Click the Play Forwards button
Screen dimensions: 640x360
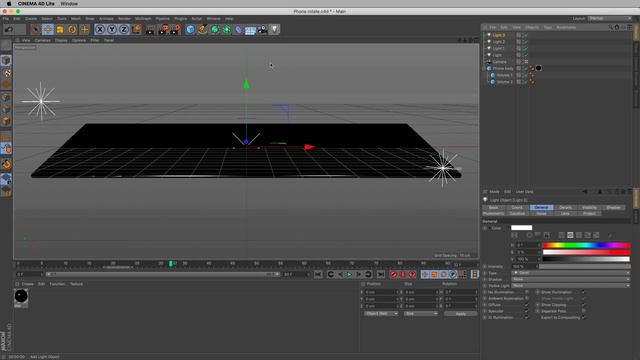tap(349, 275)
